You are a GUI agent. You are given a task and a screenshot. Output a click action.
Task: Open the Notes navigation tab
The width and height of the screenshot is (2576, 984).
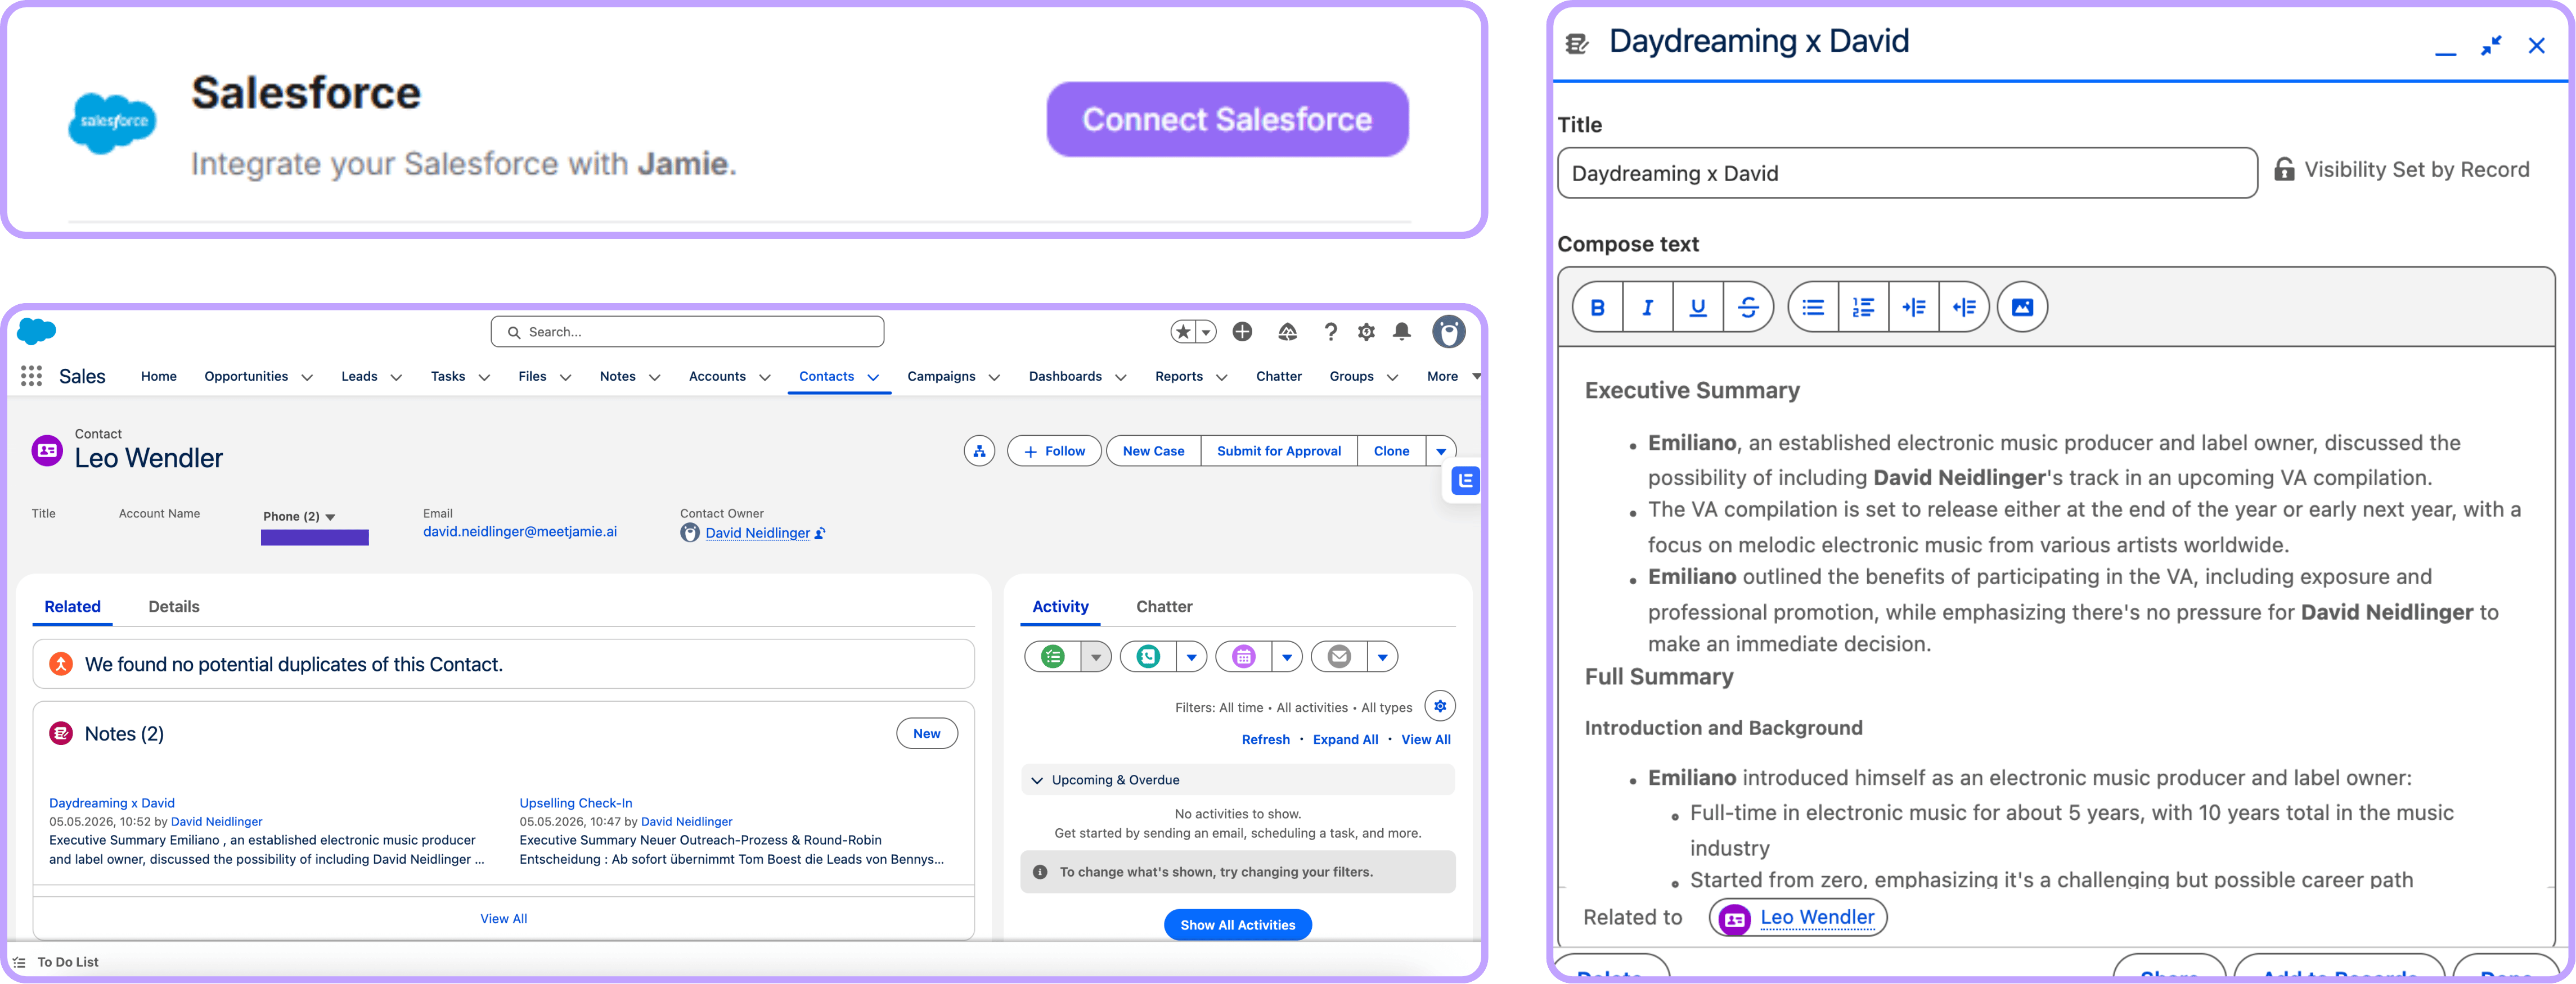tap(618, 377)
